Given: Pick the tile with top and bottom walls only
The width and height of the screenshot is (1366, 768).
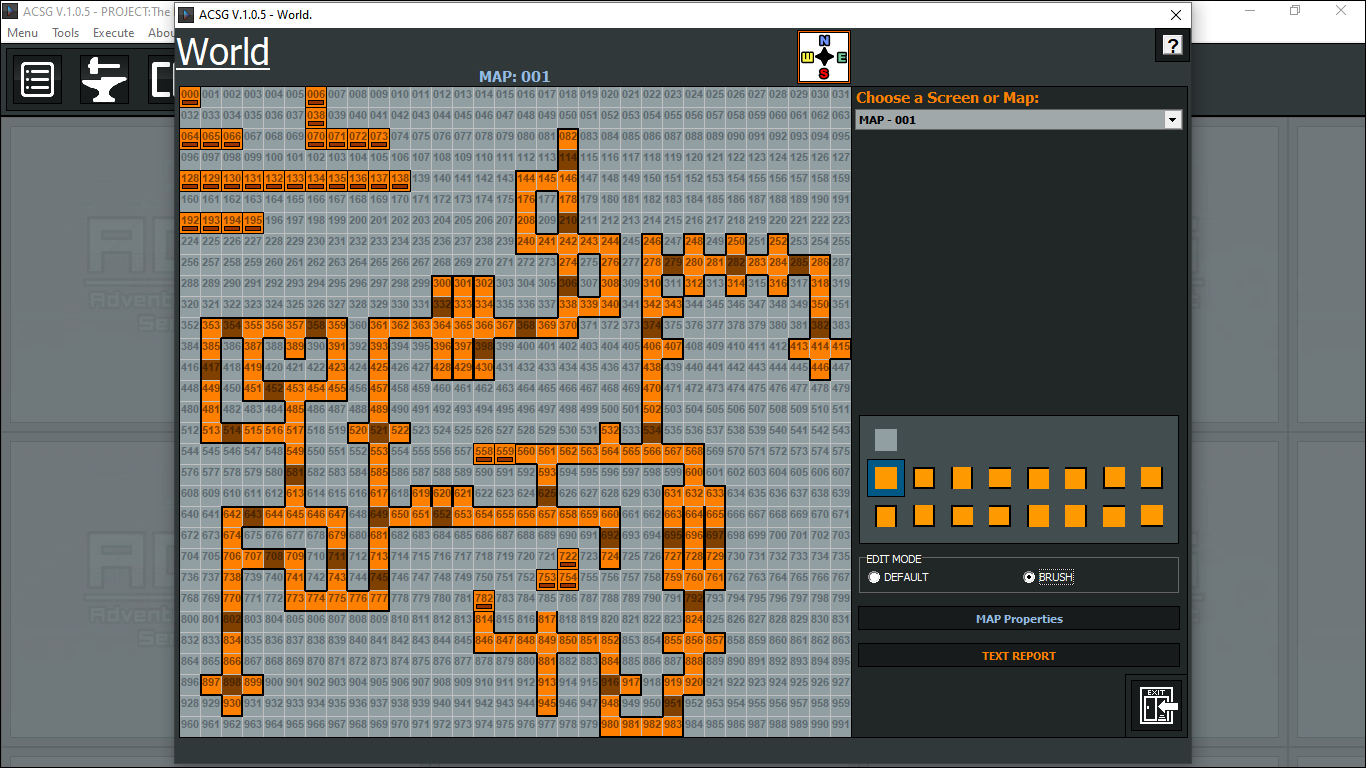Looking at the screenshot, I should click(1000, 478).
